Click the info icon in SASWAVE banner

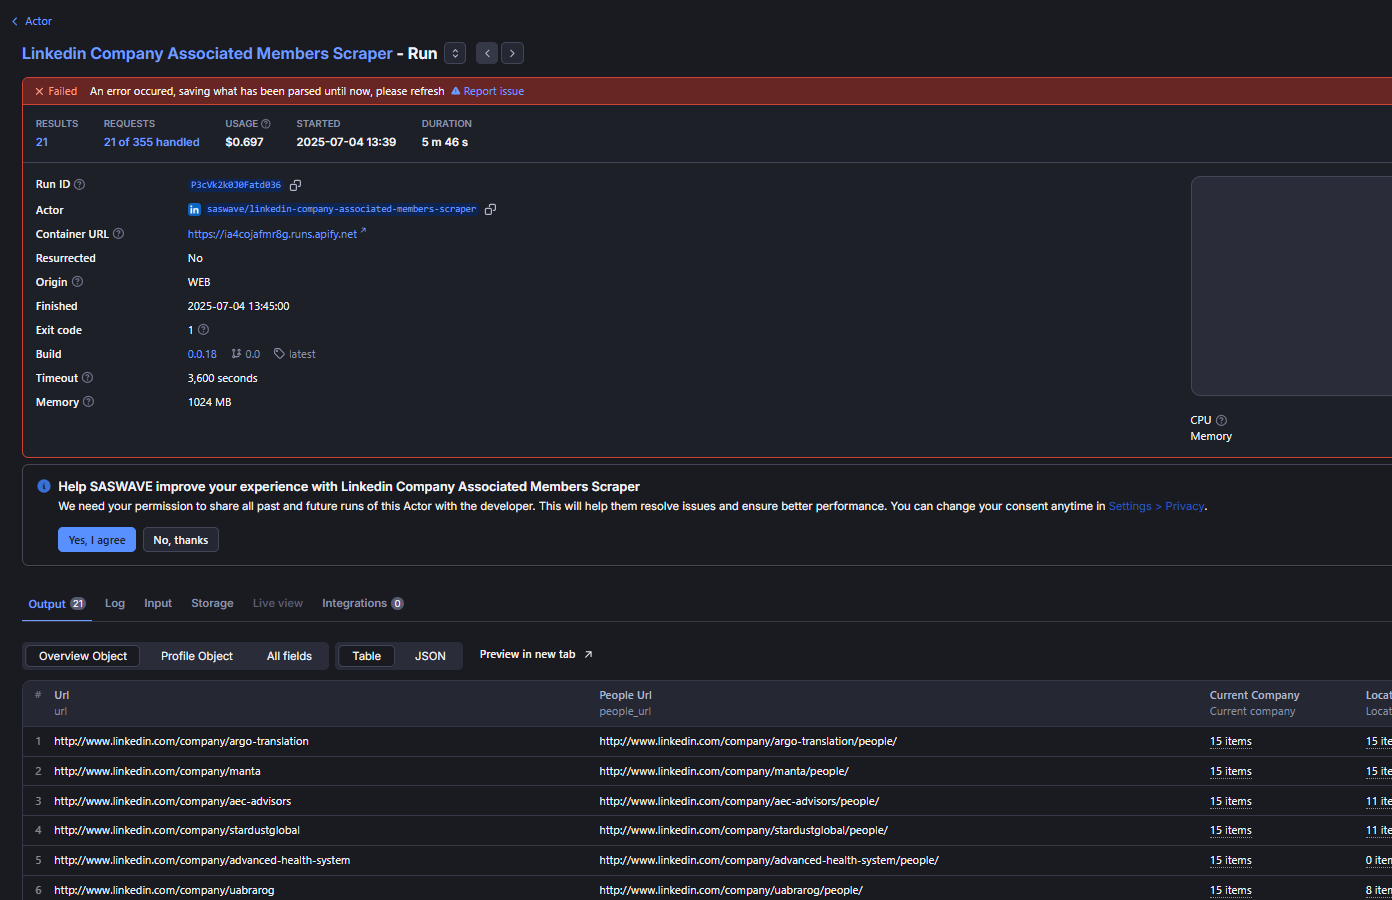click(x=44, y=486)
